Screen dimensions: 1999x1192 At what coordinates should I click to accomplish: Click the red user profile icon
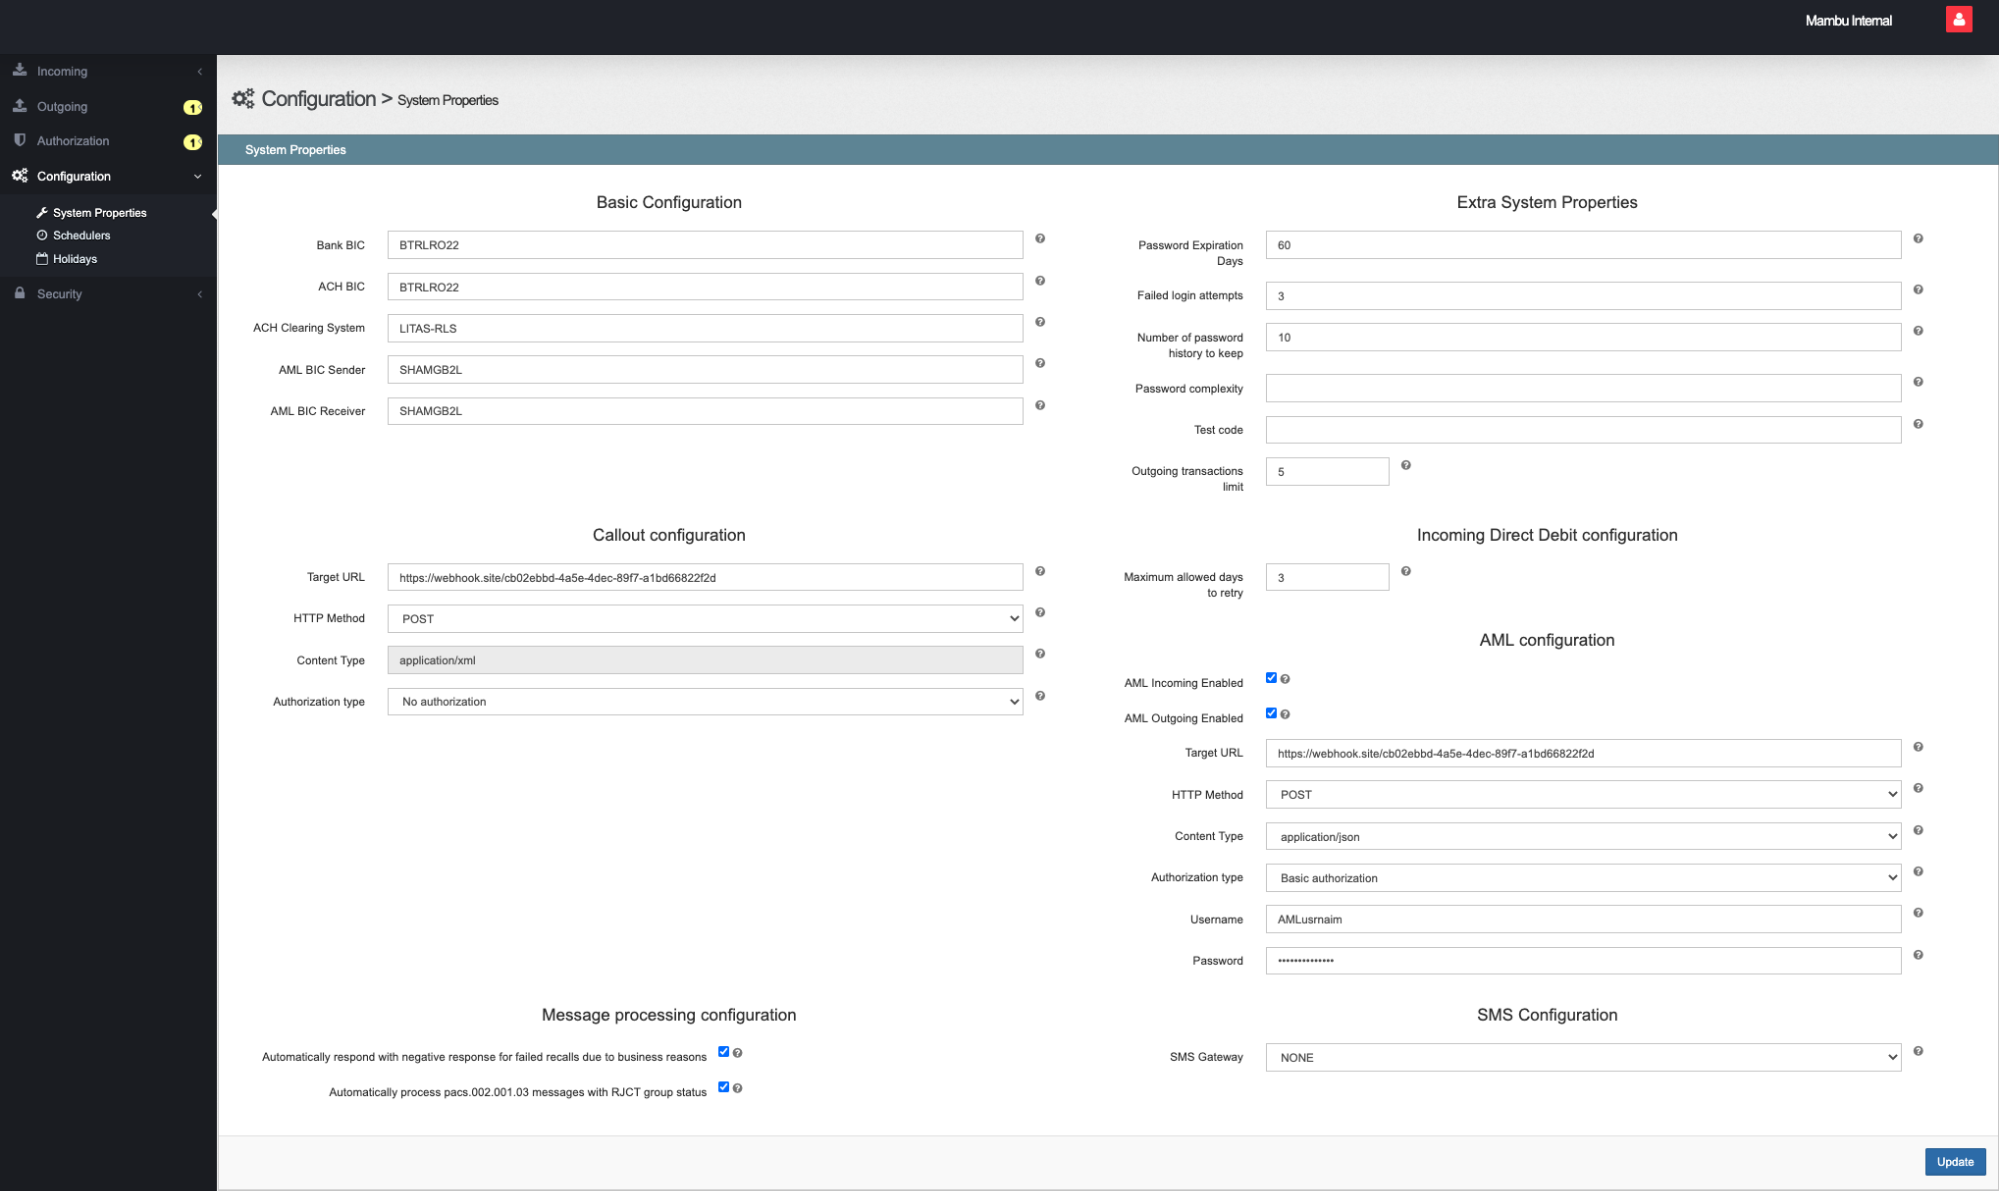(1958, 20)
